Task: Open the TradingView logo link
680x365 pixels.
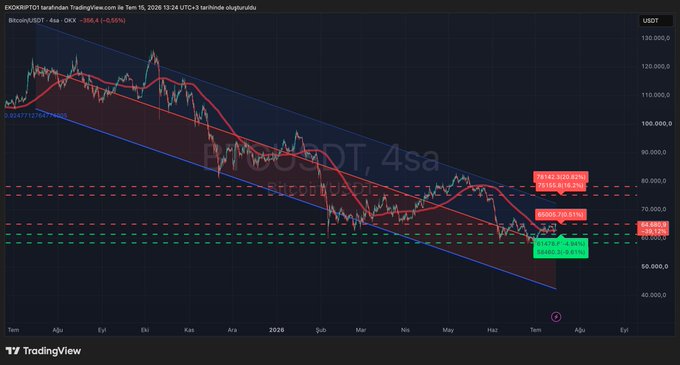Action: pyautogui.click(x=43, y=351)
